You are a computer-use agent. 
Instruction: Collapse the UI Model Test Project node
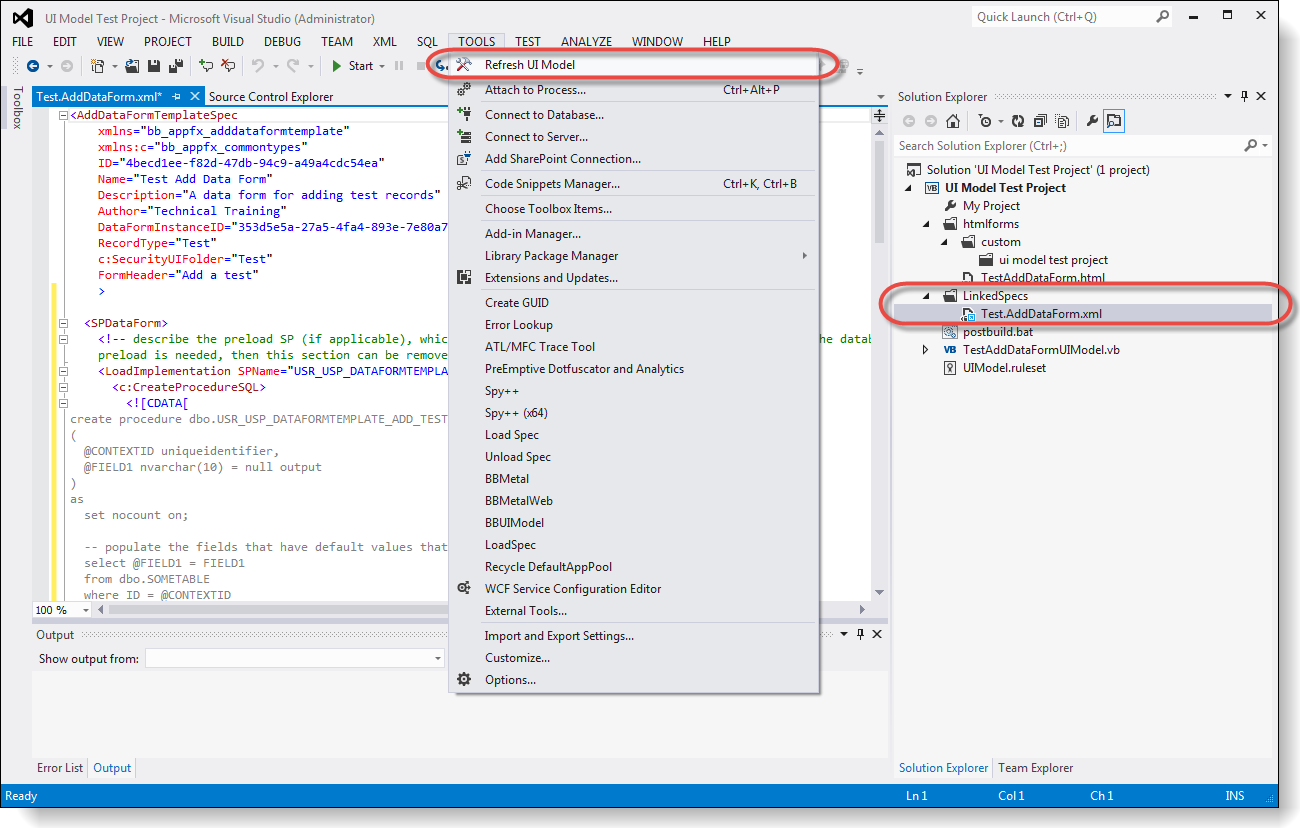(908, 188)
